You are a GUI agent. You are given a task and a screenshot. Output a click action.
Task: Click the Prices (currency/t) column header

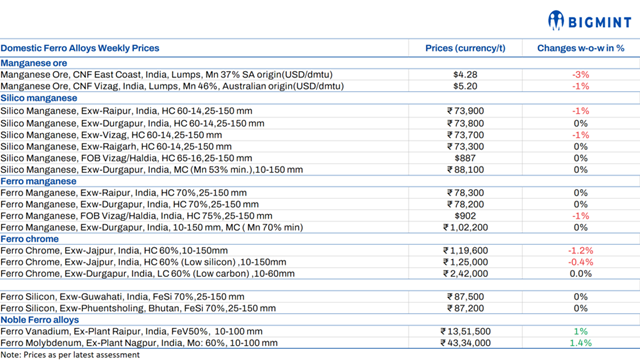click(465, 48)
